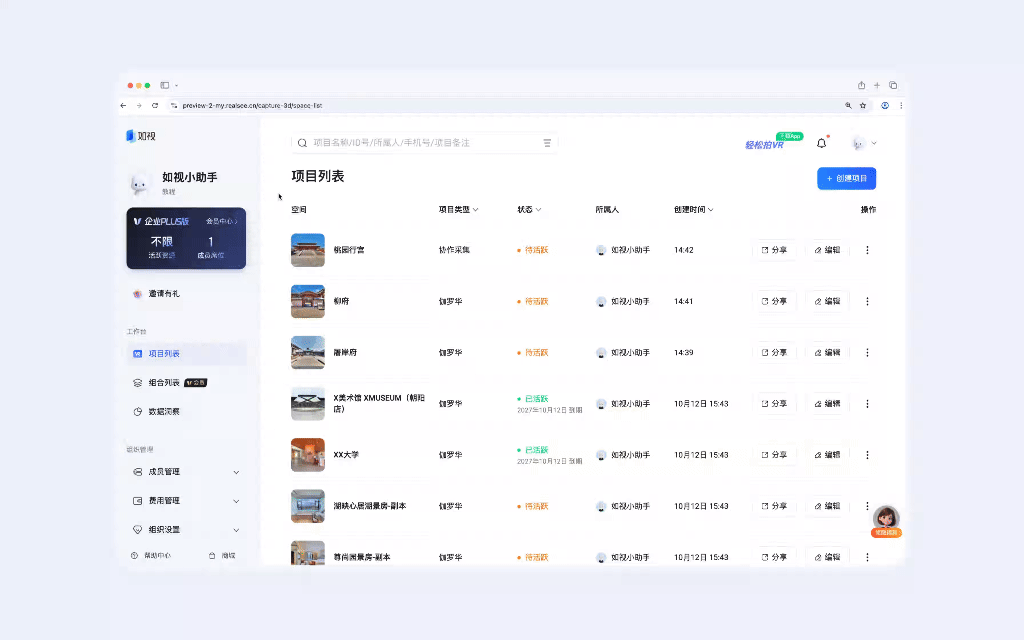
Task: Reload the page with refresh icon
Action: point(155,105)
